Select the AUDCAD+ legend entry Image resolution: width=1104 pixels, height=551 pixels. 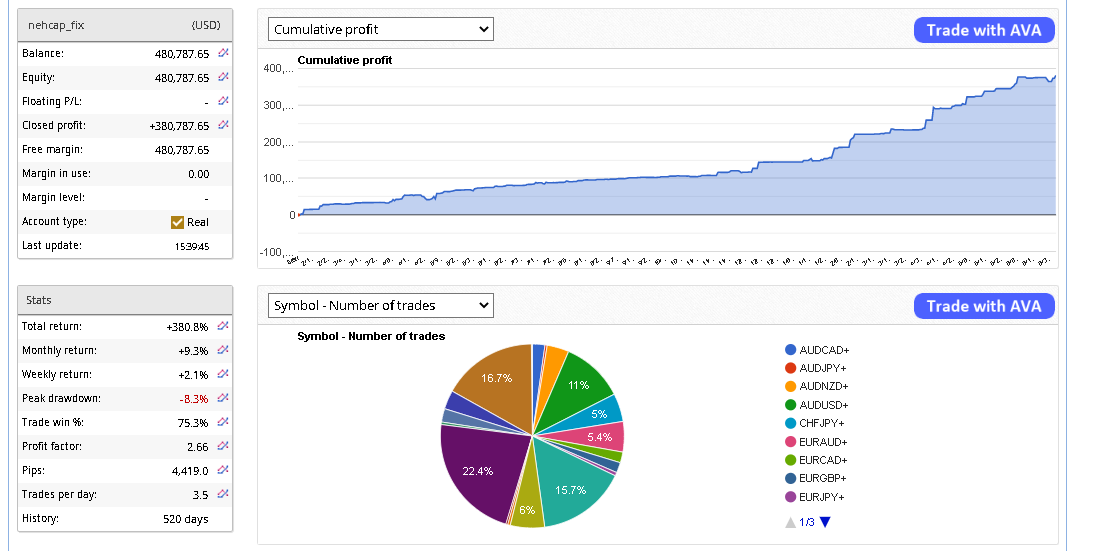(823, 350)
